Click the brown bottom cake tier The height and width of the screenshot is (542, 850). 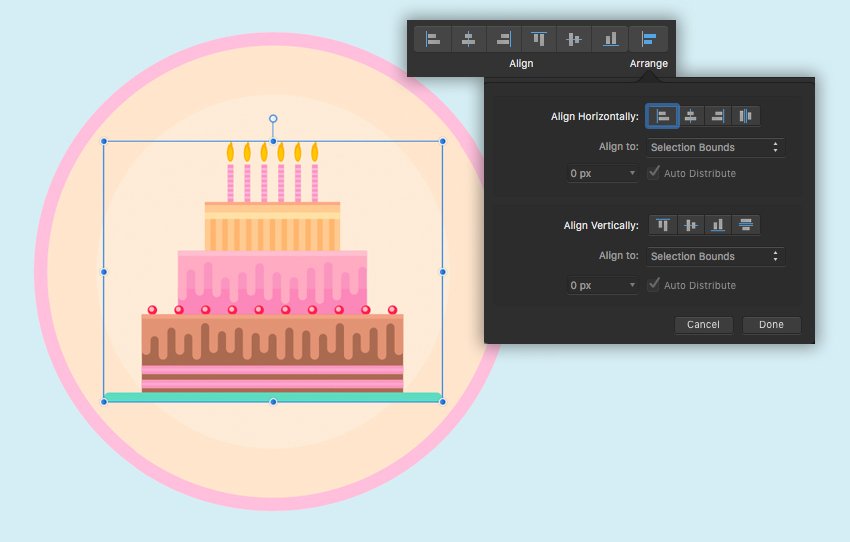point(273,352)
